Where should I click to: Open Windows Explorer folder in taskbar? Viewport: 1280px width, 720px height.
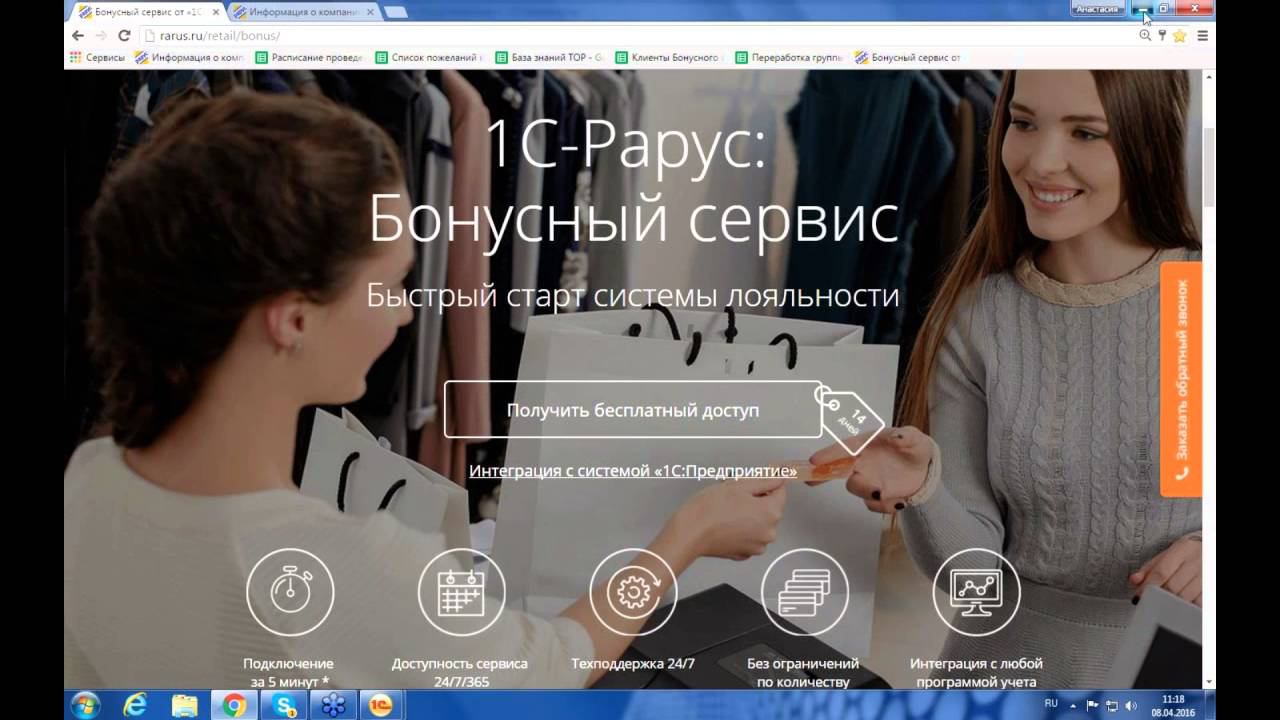point(185,705)
